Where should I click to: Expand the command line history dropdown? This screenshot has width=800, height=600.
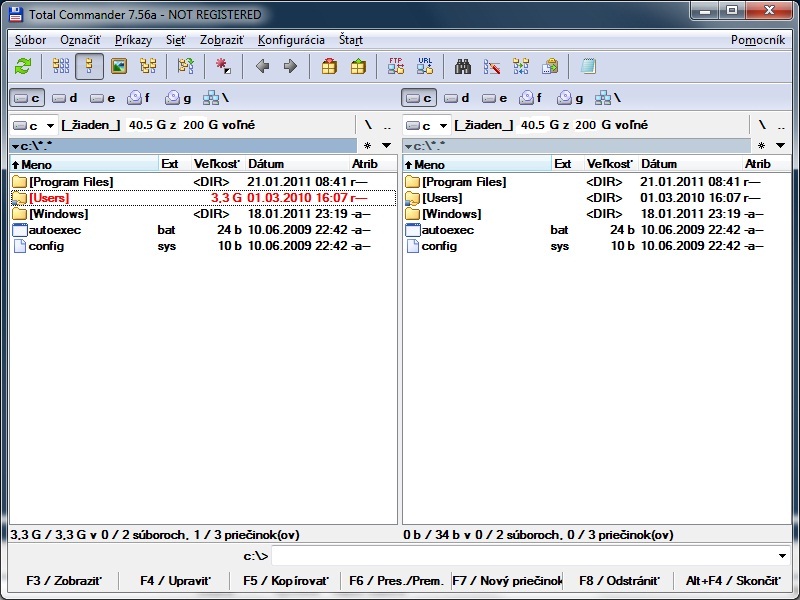(782, 556)
